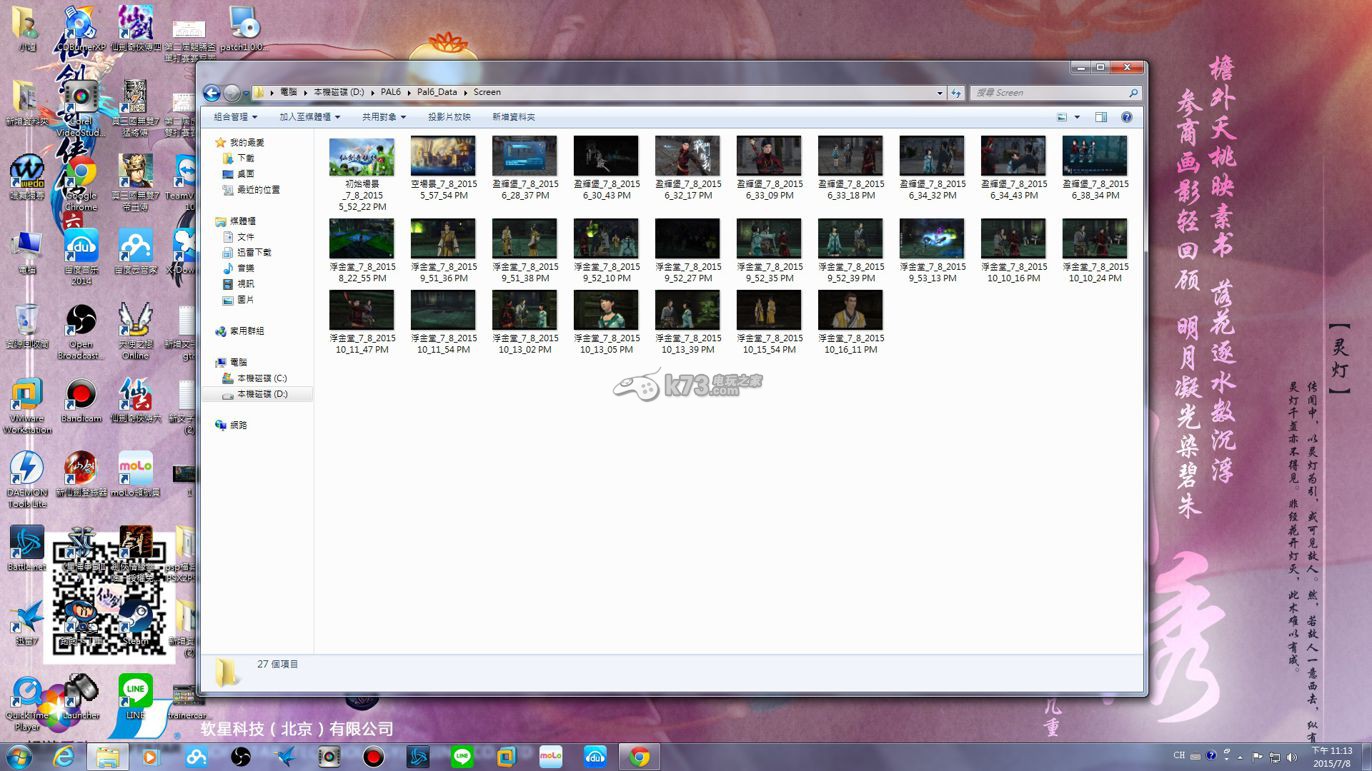Select 桌面 in navigation pane
Image resolution: width=1372 pixels, height=771 pixels.
(238, 174)
